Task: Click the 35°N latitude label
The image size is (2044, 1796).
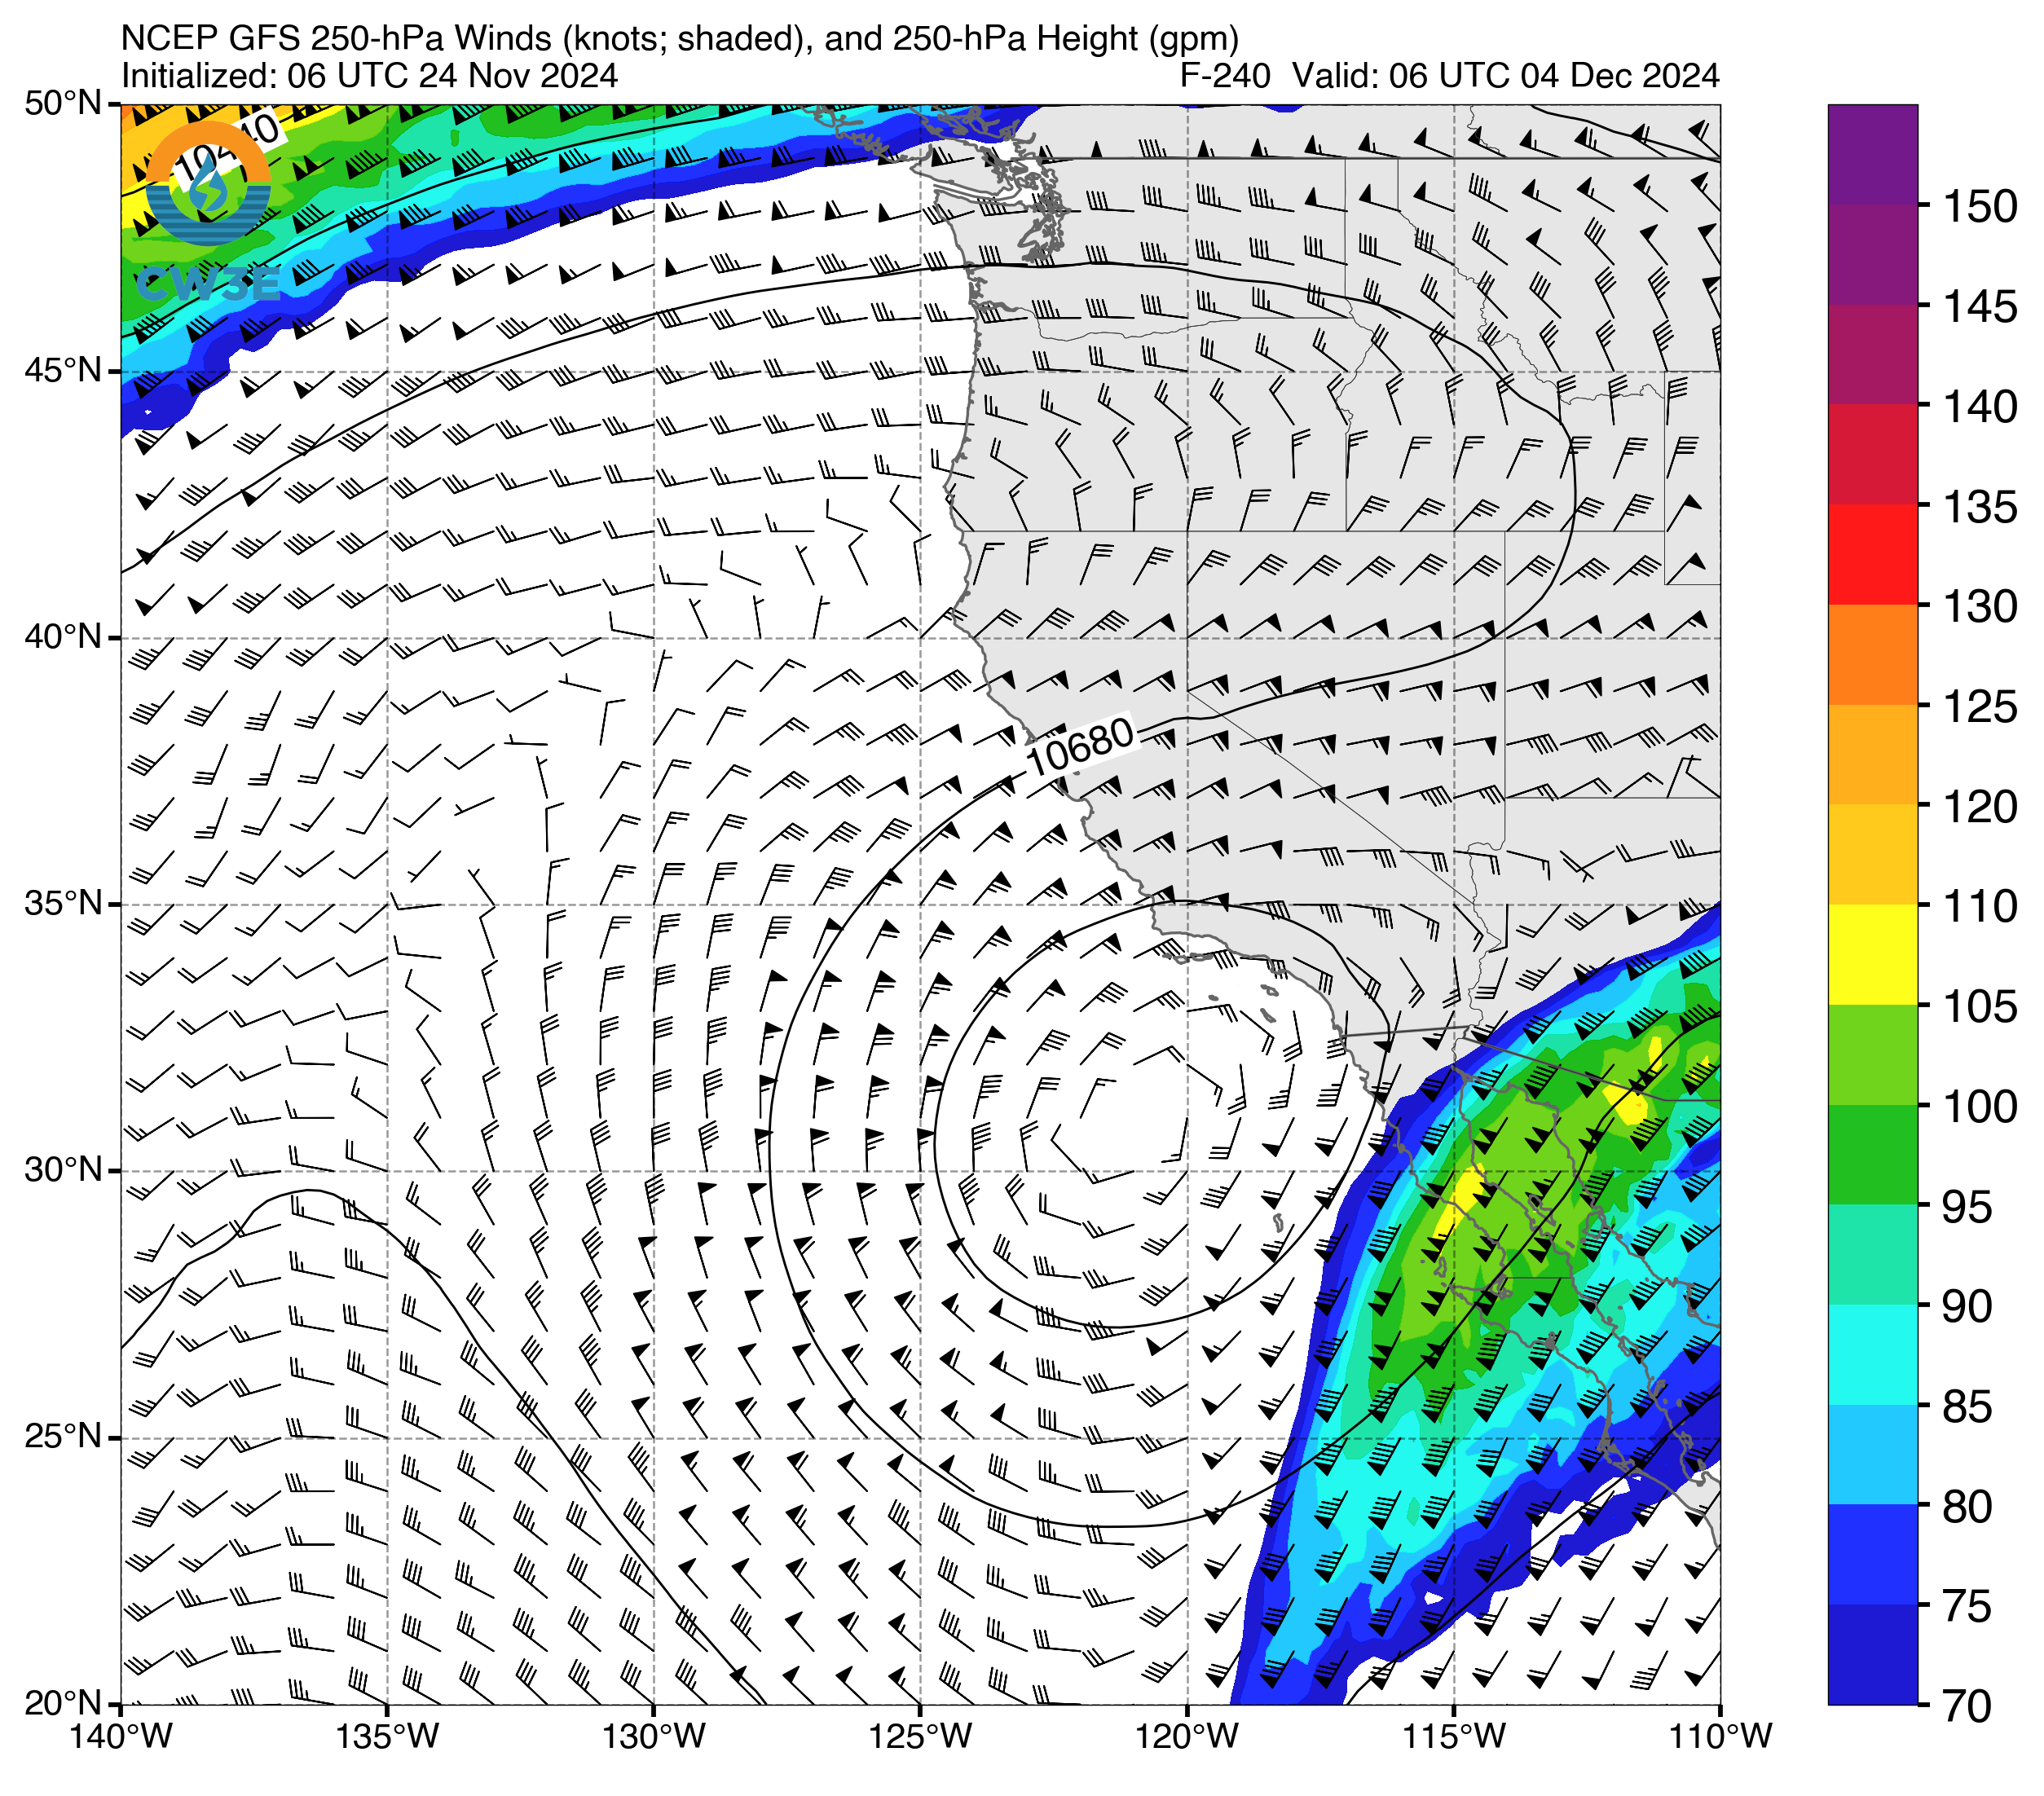Action: [63, 904]
